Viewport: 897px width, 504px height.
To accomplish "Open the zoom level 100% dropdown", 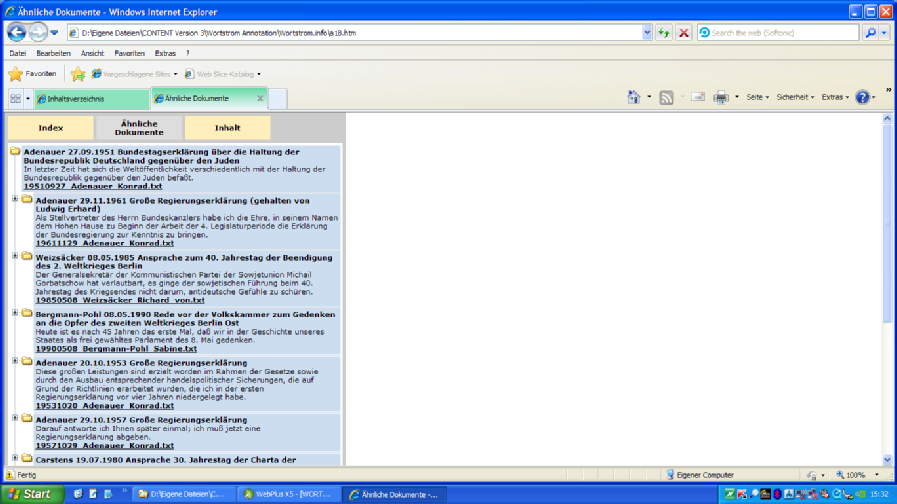I will (859, 475).
